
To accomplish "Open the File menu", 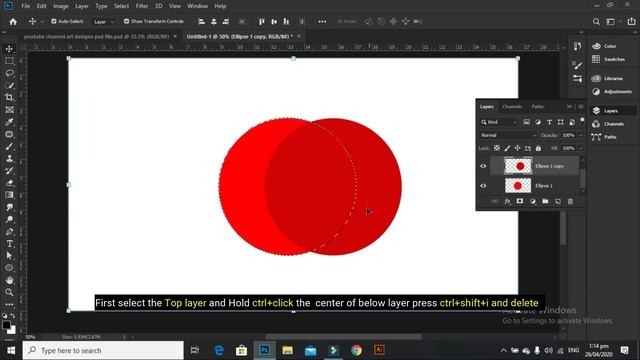I will pos(26,6).
